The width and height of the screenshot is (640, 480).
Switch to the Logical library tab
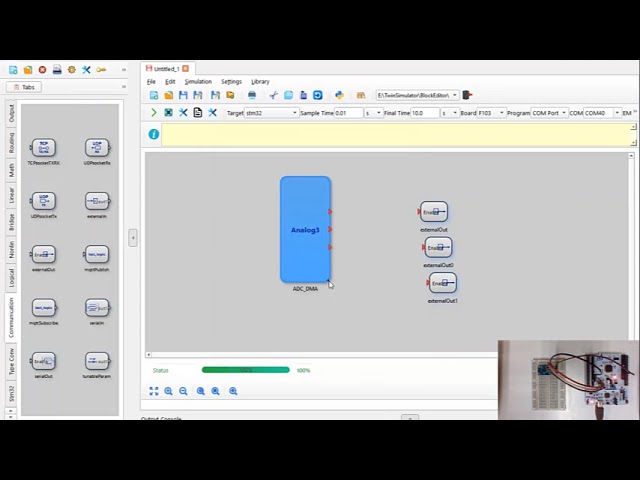coord(11,277)
